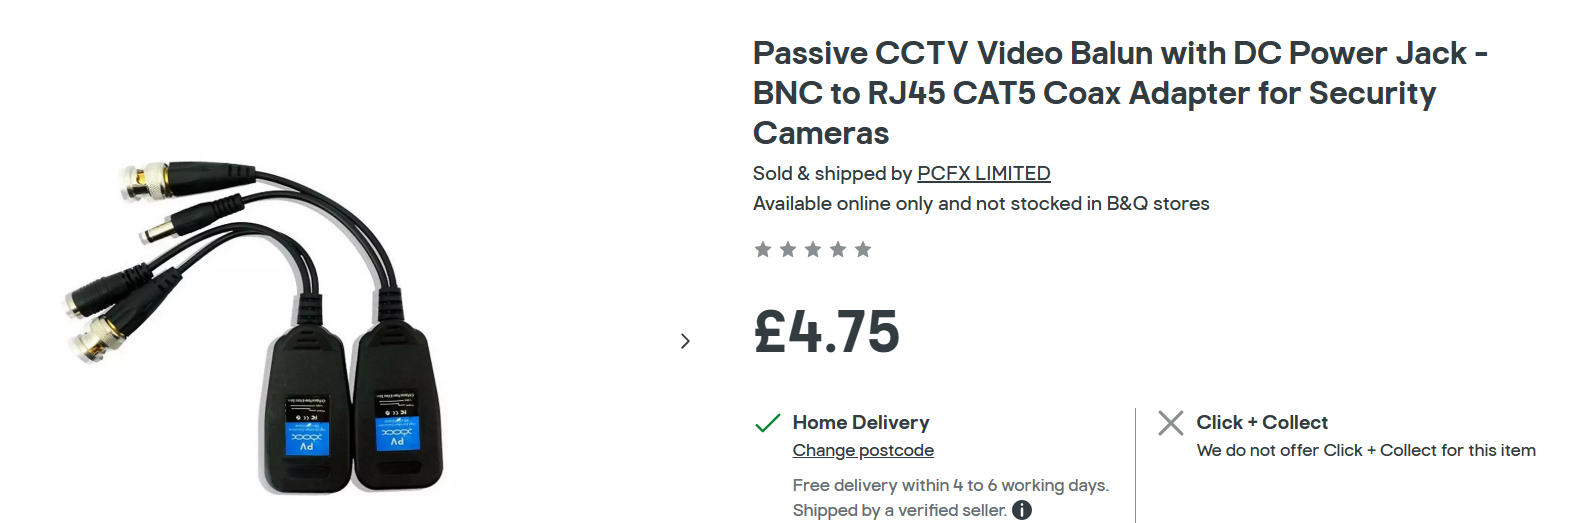Click the Change postcode link
Viewport: 1572px width, 523px height.
tap(863, 450)
